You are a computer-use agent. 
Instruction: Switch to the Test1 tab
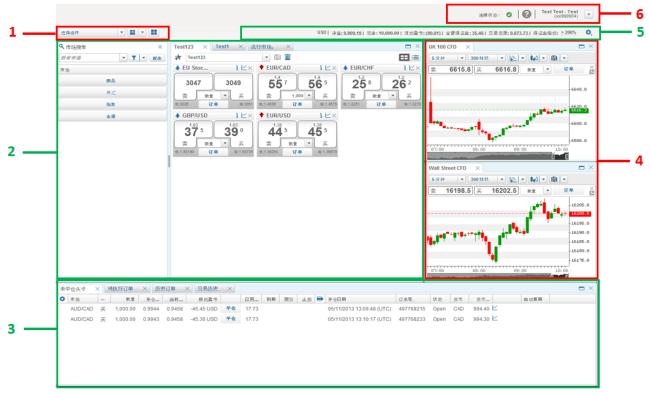tap(223, 46)
